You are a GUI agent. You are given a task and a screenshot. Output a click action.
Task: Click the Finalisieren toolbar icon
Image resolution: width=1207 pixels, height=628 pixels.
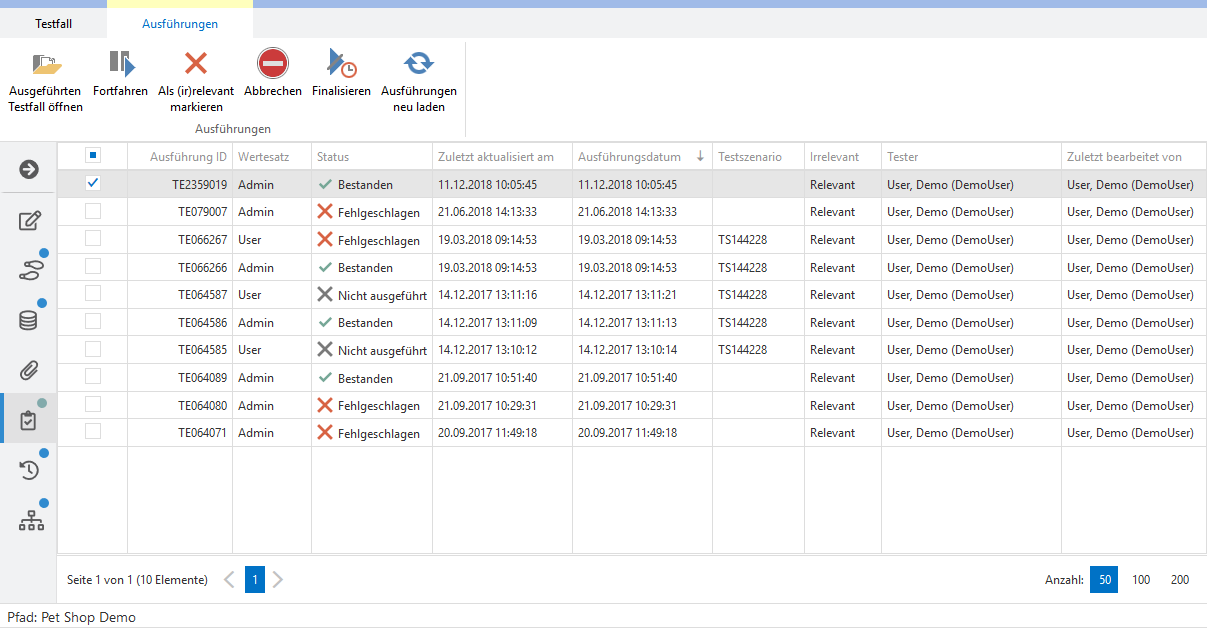click(341, 66)
